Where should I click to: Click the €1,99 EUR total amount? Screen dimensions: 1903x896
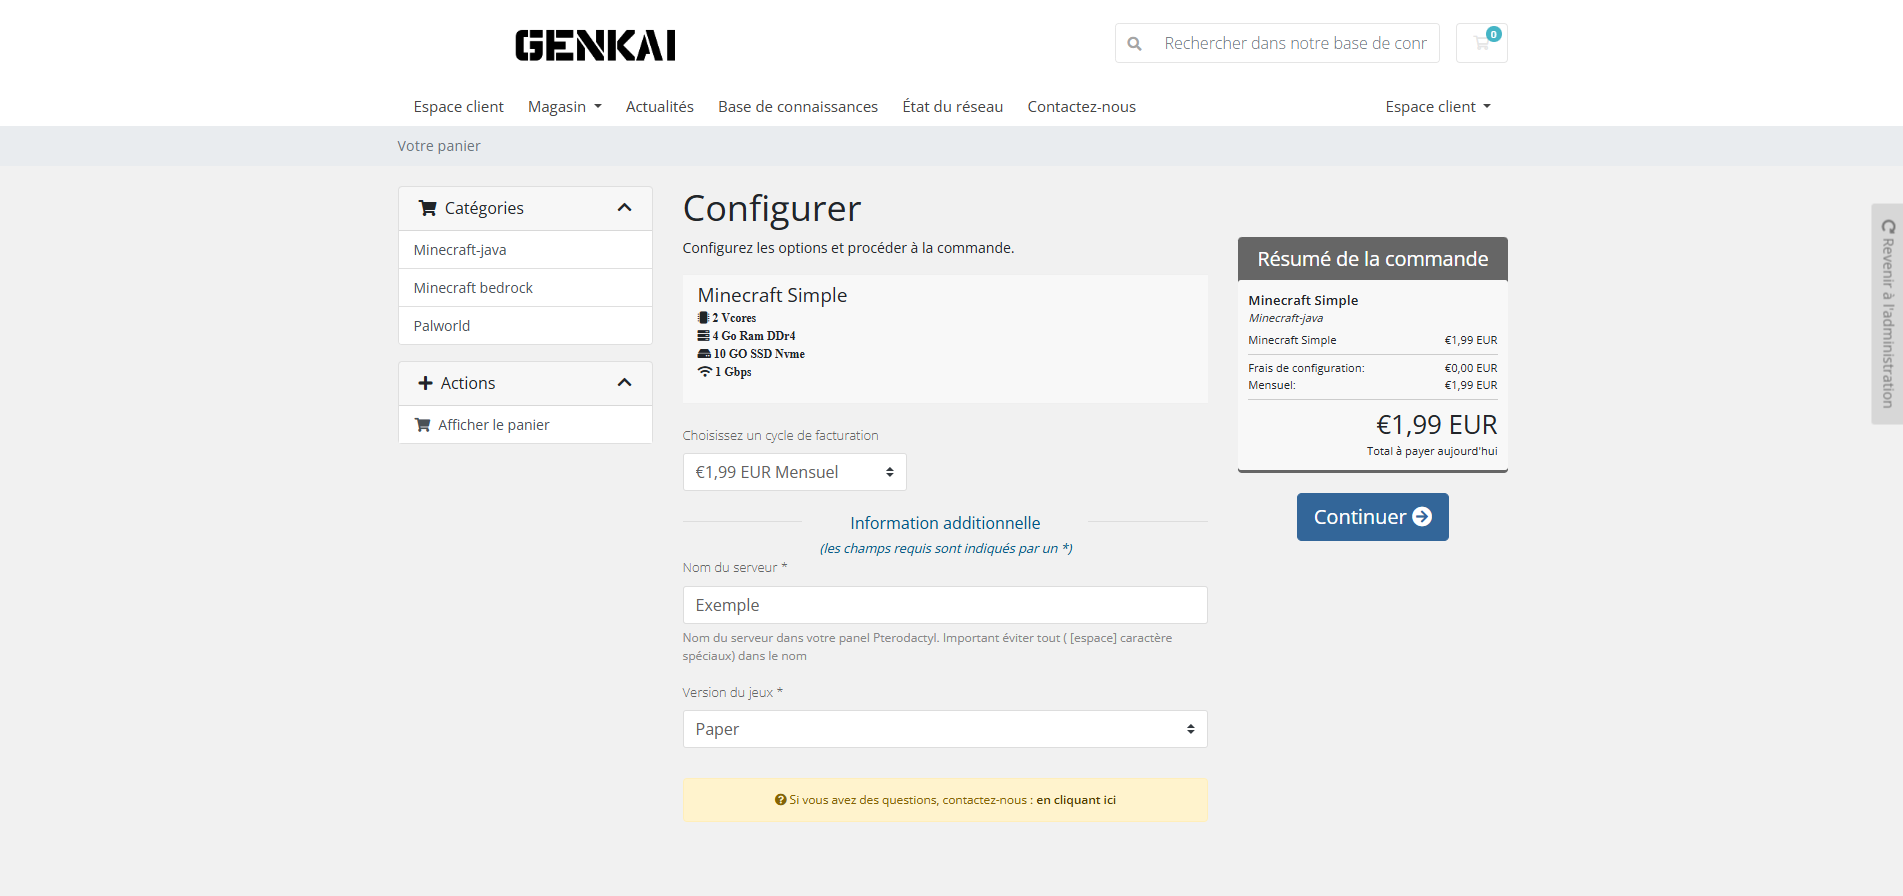point(1437,425)
